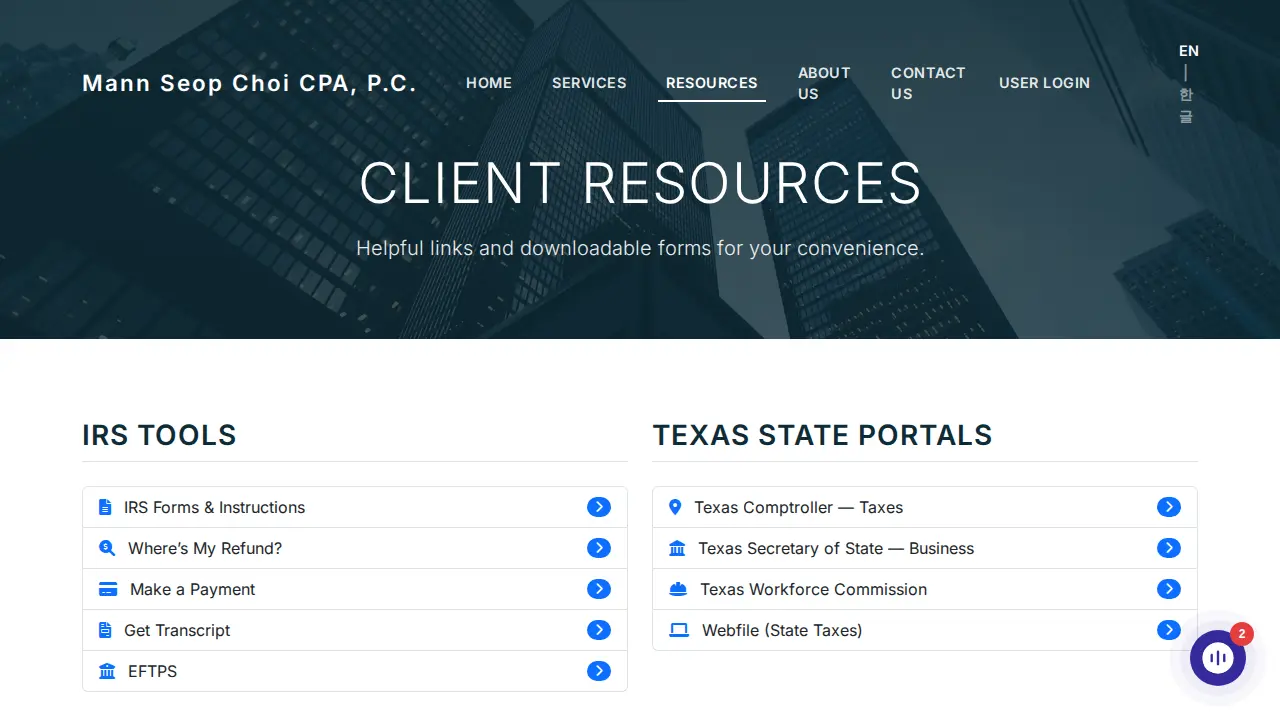Click the arrow for Webfile (State Taxes)
The width and height of the screenshot is (1280, 720).
click(1169, 630)
